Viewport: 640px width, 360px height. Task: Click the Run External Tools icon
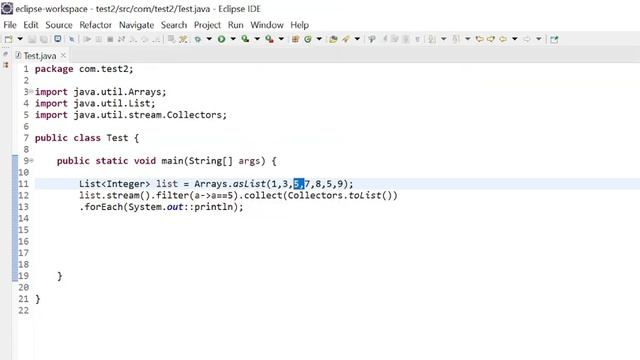(x=269, y=39)
